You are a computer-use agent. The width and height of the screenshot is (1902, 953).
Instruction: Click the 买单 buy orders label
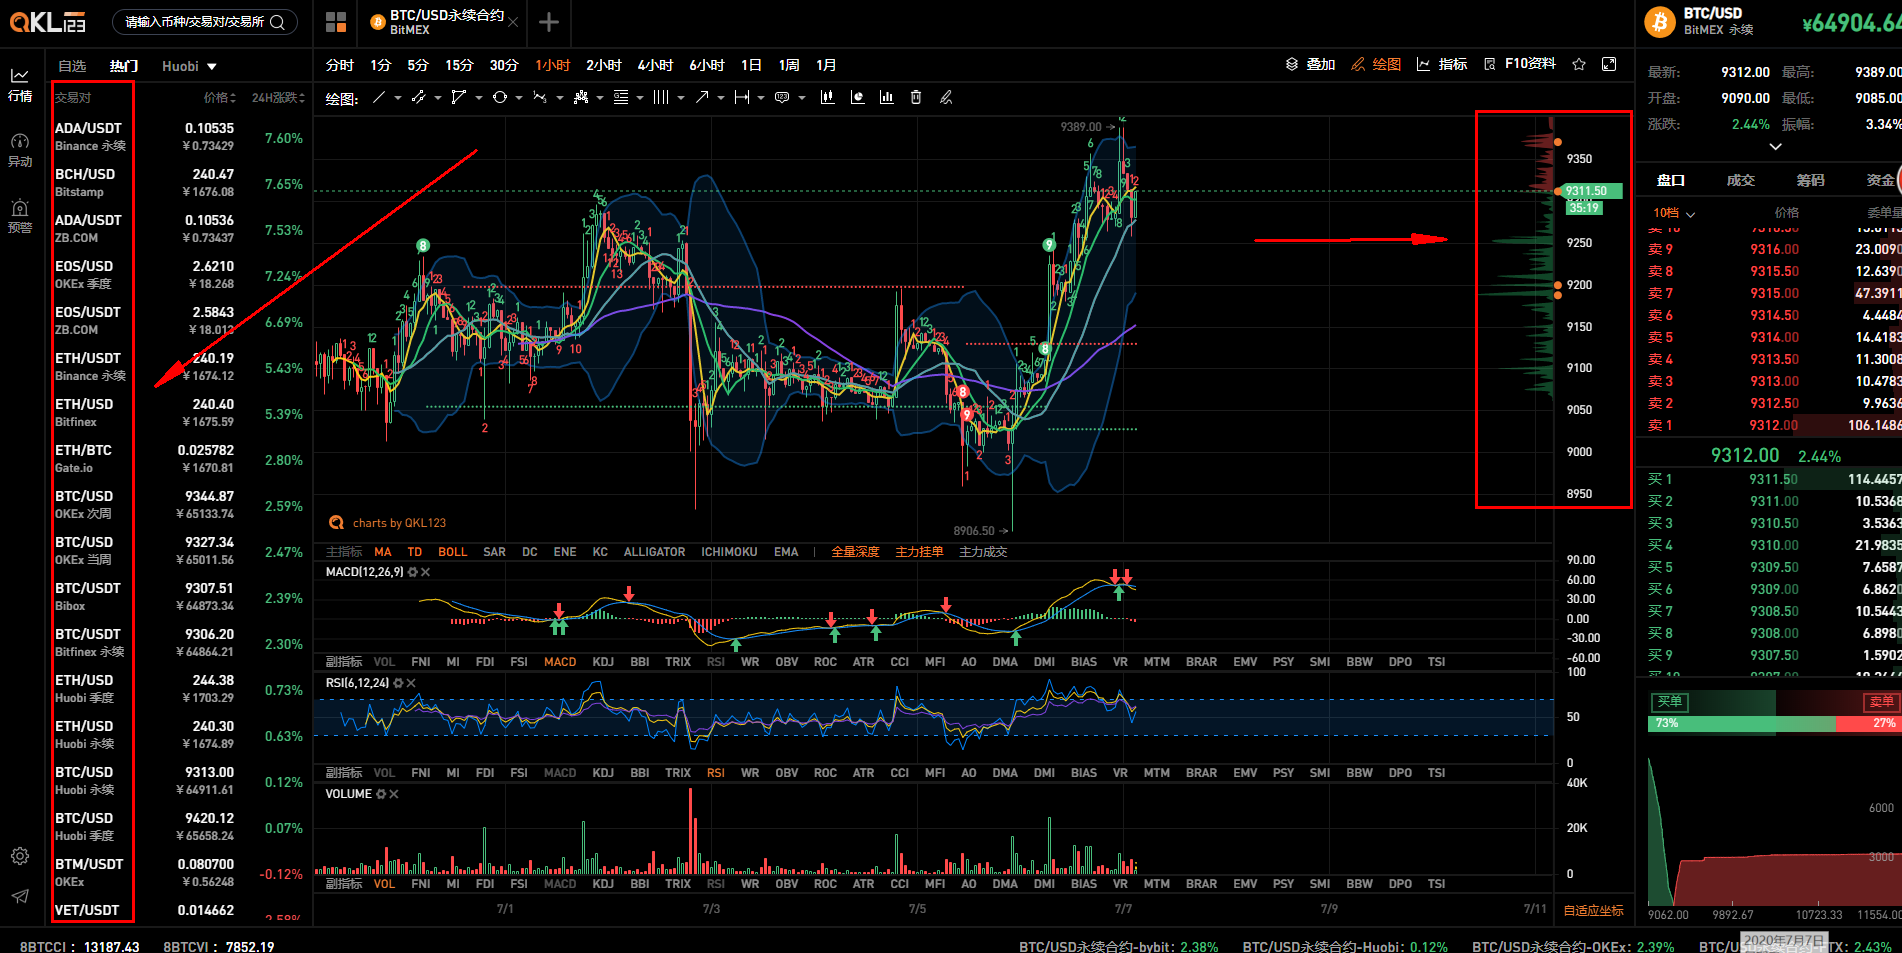(1670, 701)
